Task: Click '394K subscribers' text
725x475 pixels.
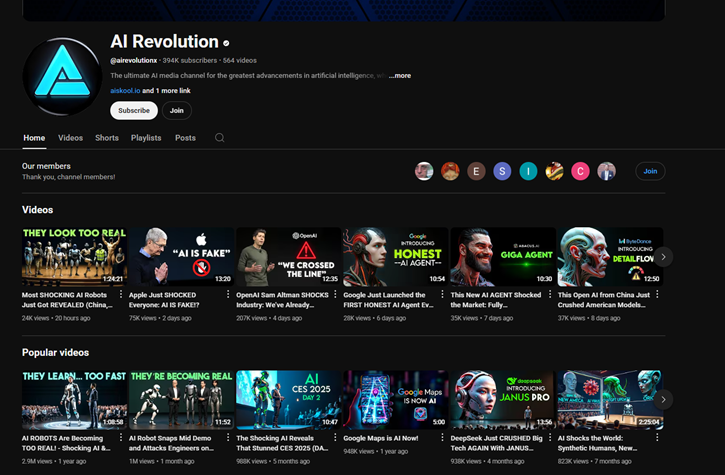Action: [190, 61]
